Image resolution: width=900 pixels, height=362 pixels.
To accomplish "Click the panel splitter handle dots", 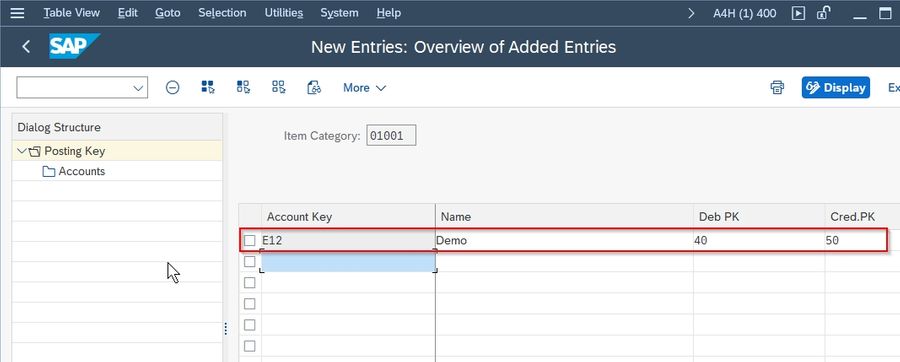I will click(225, 329).
